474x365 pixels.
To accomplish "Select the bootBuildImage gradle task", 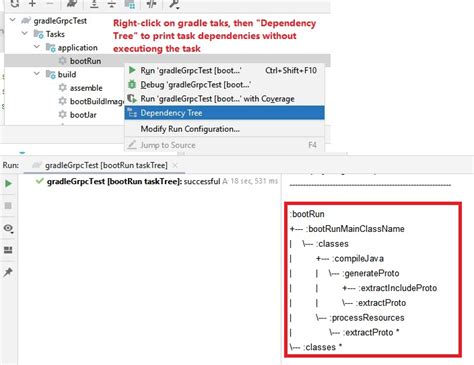I will [x=97, y=101].
